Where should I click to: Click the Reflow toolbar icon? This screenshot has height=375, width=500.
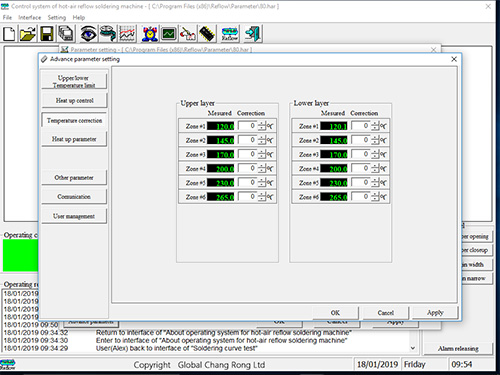(230, 34)
